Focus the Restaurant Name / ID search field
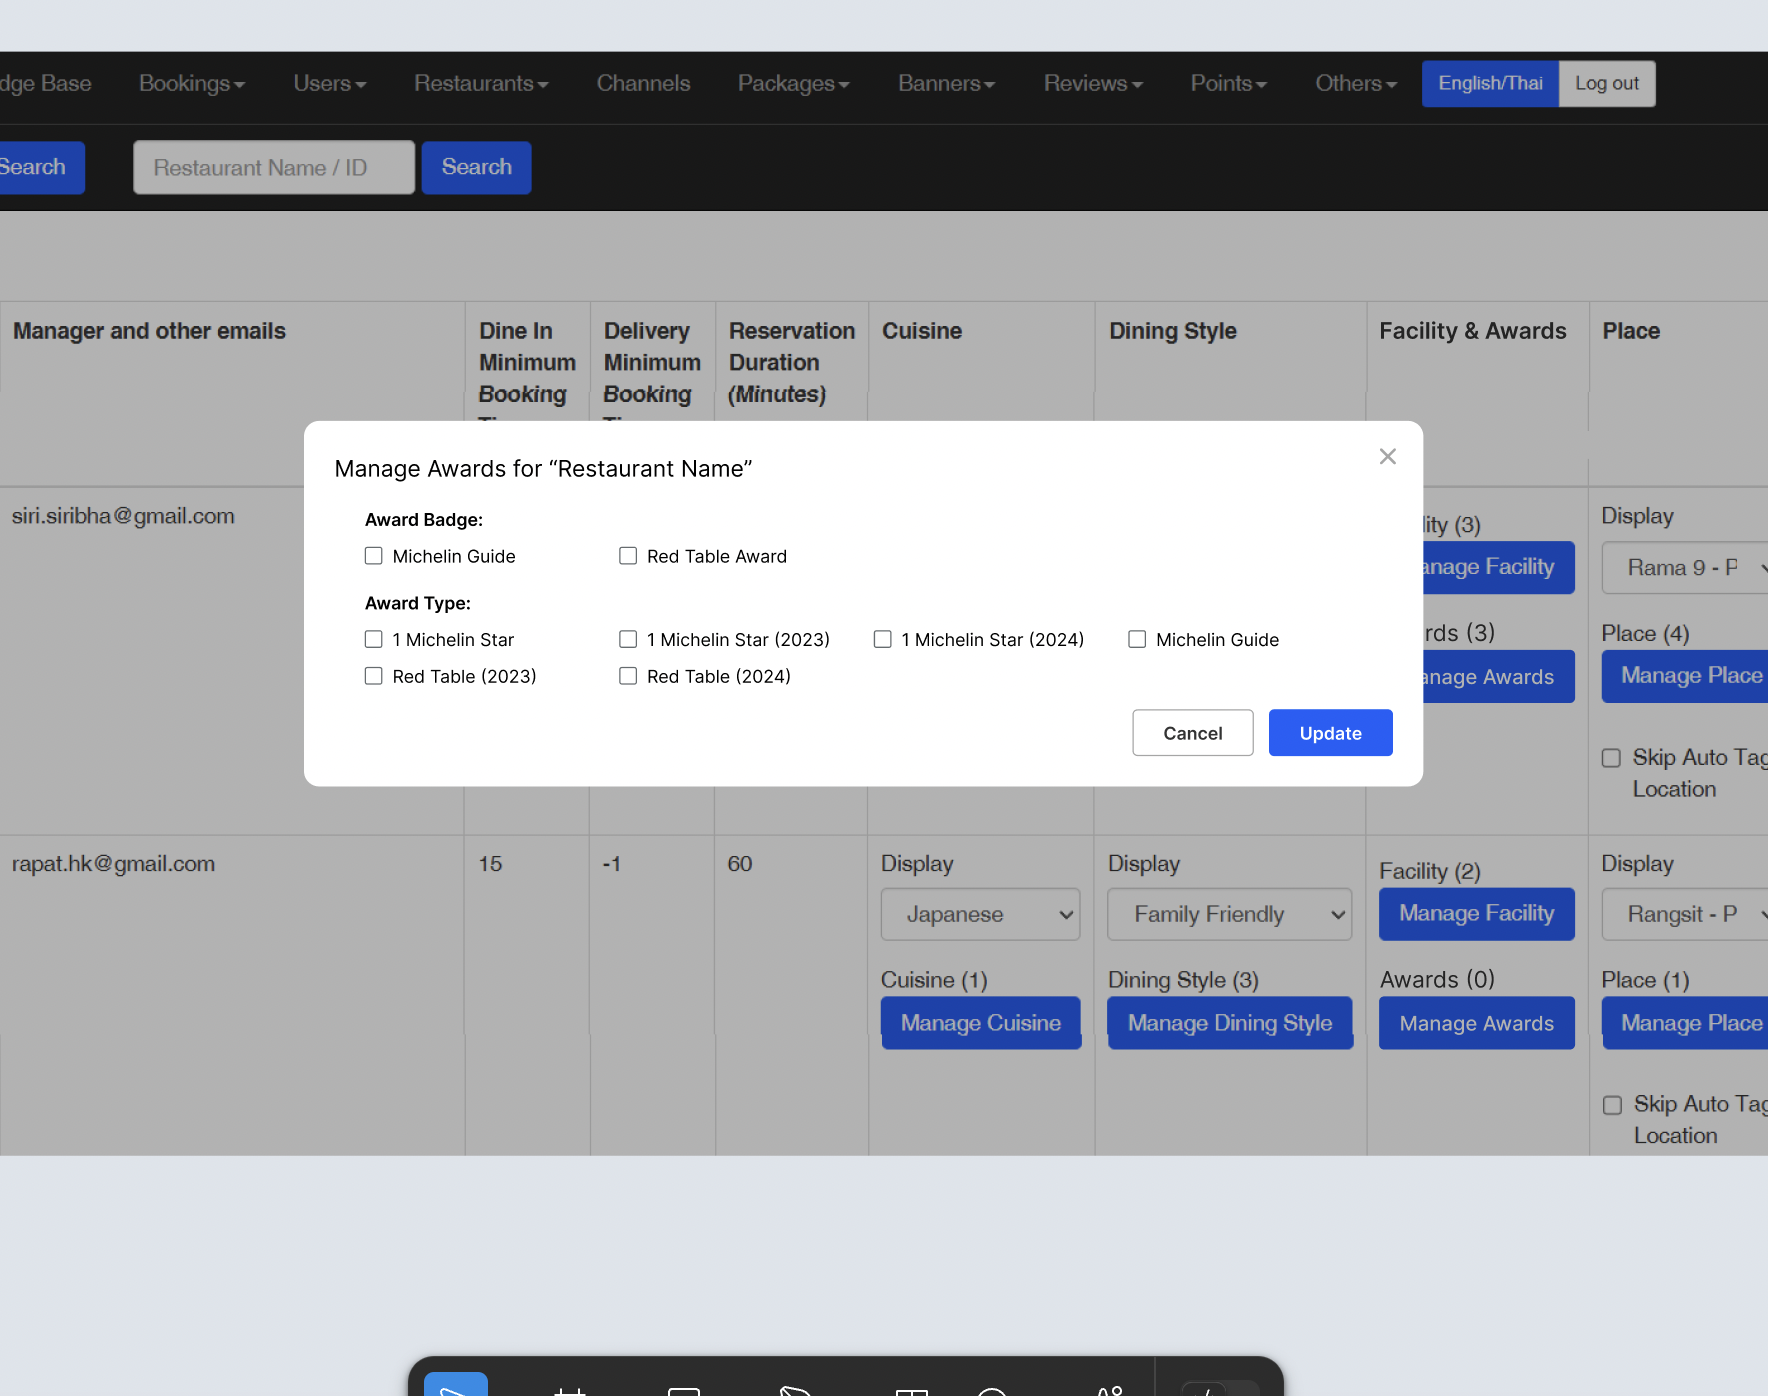Image resolution: width=1768 pixels, height=1396 pixels. click(x=274, y=168)
